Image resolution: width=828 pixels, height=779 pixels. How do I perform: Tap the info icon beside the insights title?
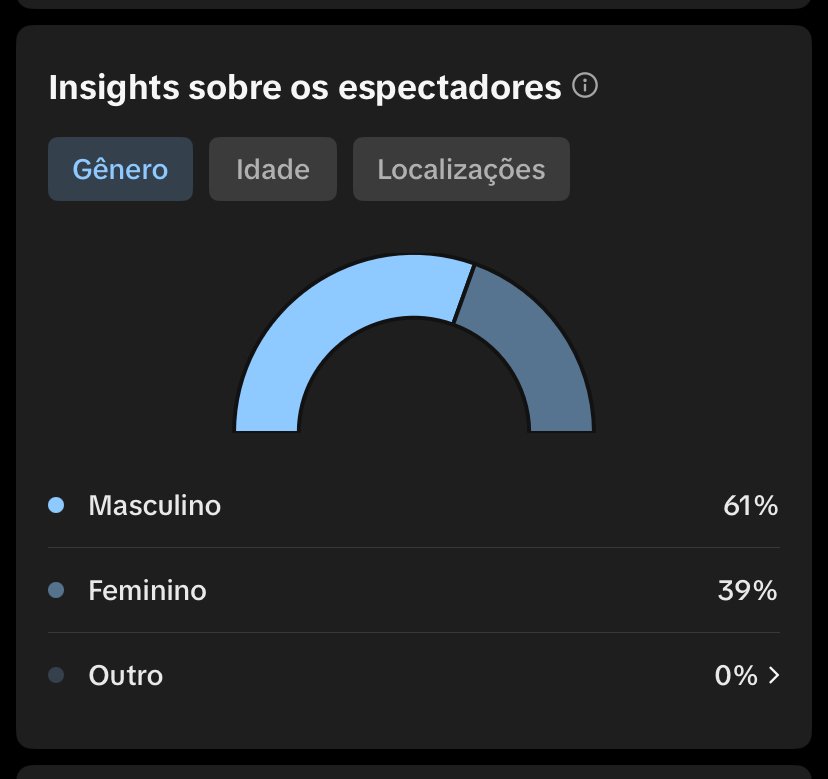pos(585,87)
